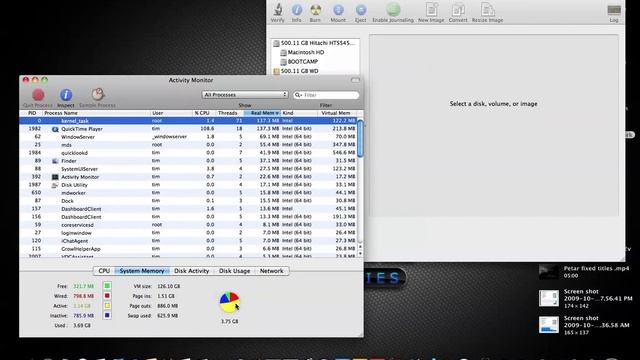Switch to the Network tab
This screenshot has width=640, height=360.
271,271
